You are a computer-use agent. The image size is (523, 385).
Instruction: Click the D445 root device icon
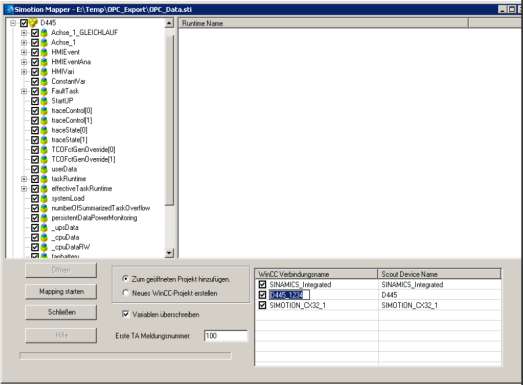click(x=33, y=23)
